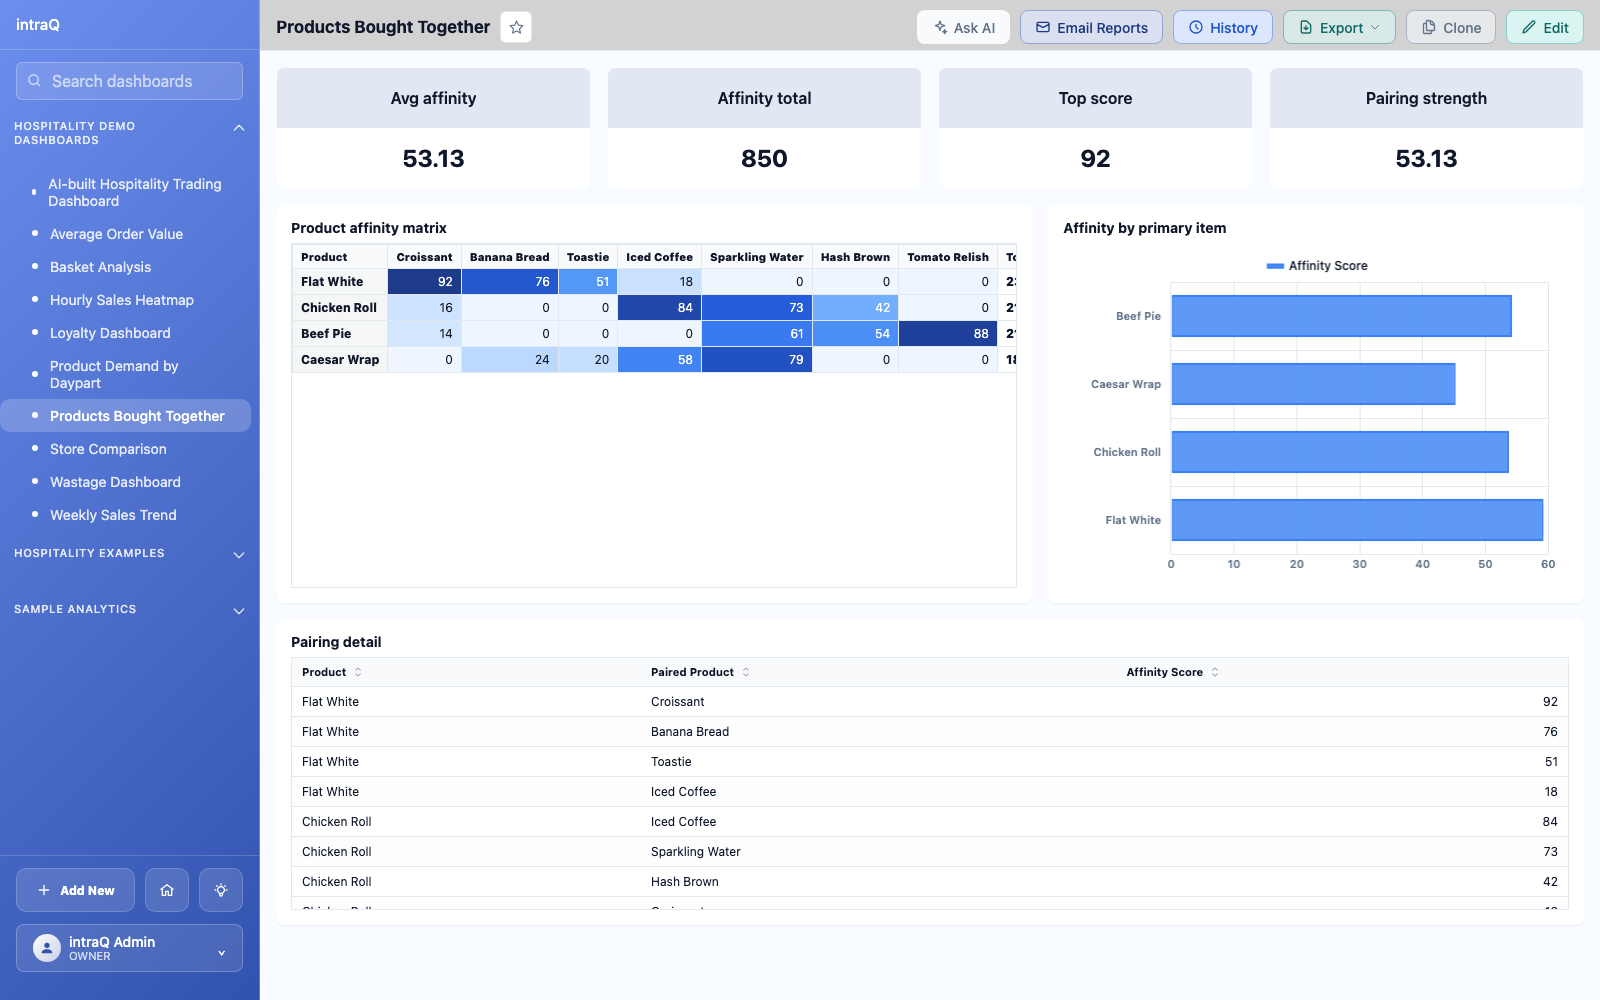The image size is (1600, 1000).
Task: Click the Pairing strength card title
Action: point(1426,98)
